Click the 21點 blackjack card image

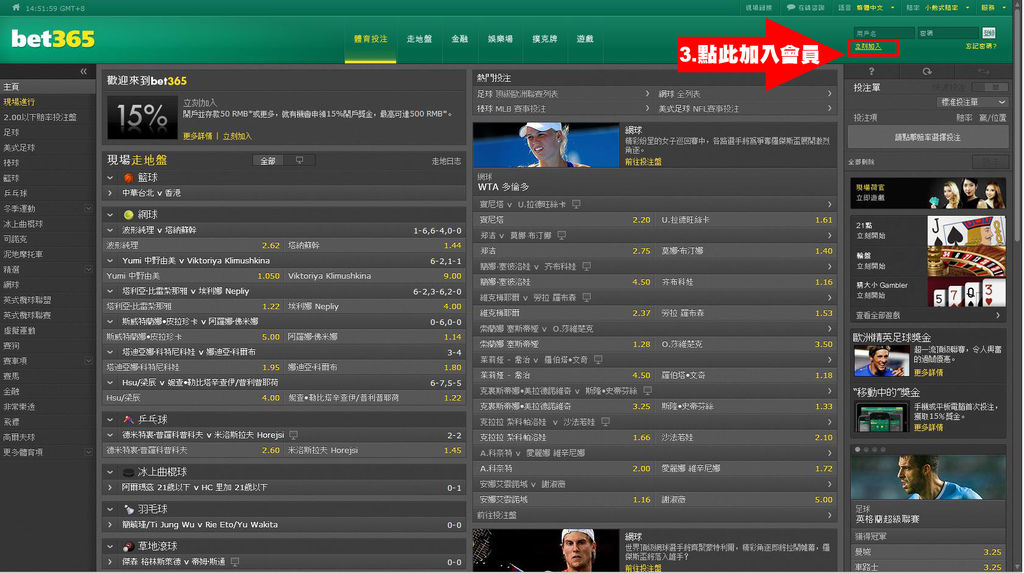click(966, 230)
